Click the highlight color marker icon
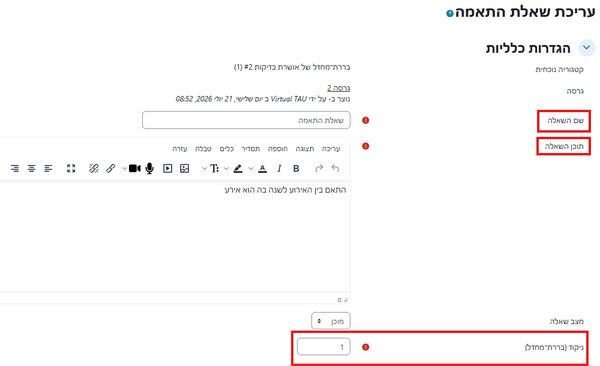Image resolution: width=600 pixels, height=366 pixels. click(x=238, y=168)
